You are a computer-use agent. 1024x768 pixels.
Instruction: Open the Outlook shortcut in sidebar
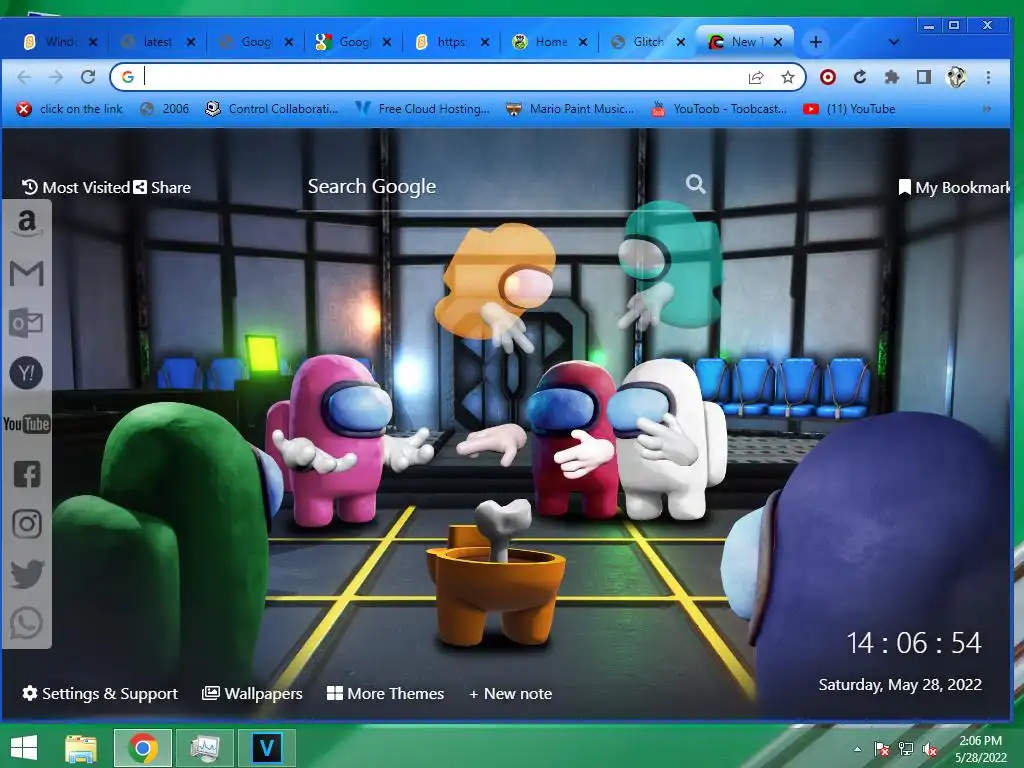pos(27,323)
